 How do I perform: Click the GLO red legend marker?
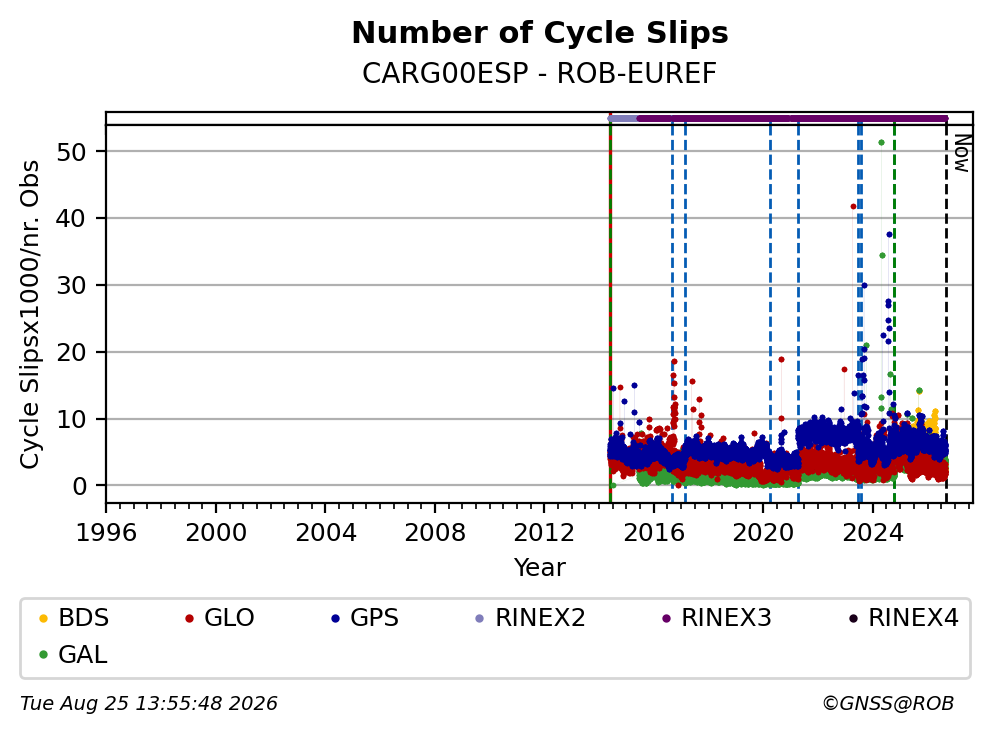189,618
